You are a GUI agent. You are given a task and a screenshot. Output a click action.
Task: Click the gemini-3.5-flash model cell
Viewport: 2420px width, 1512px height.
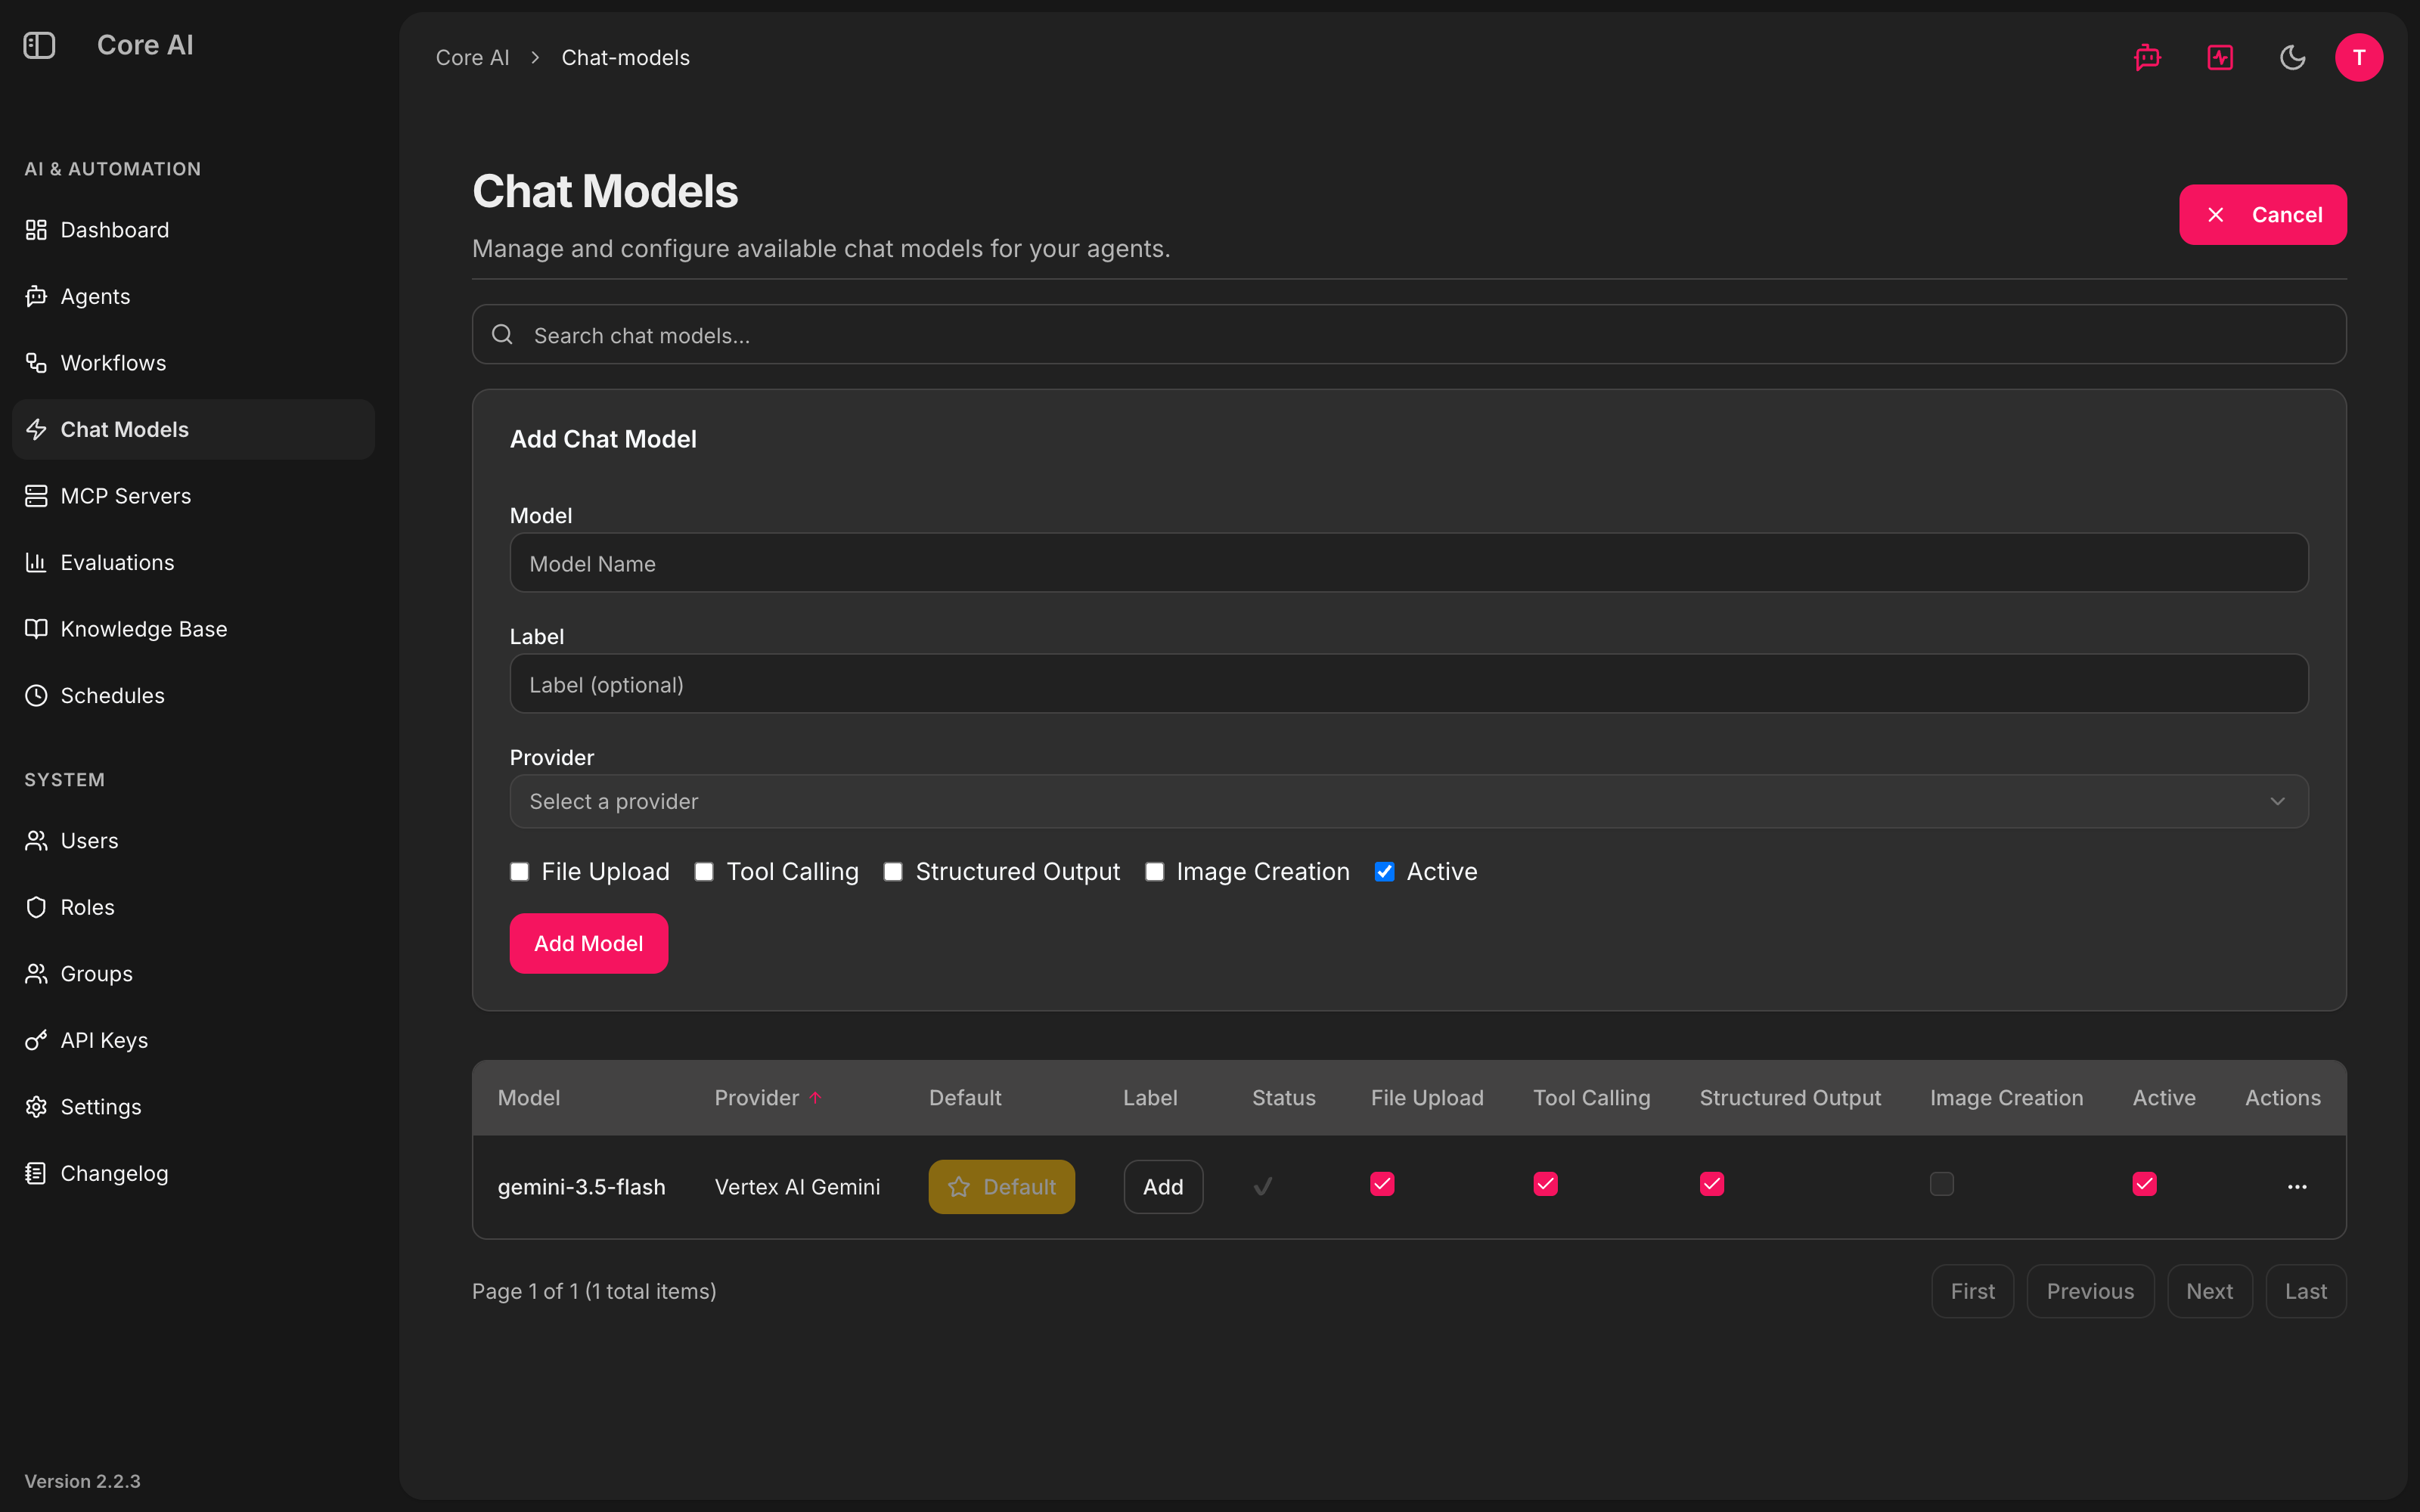click(581, 1186)
